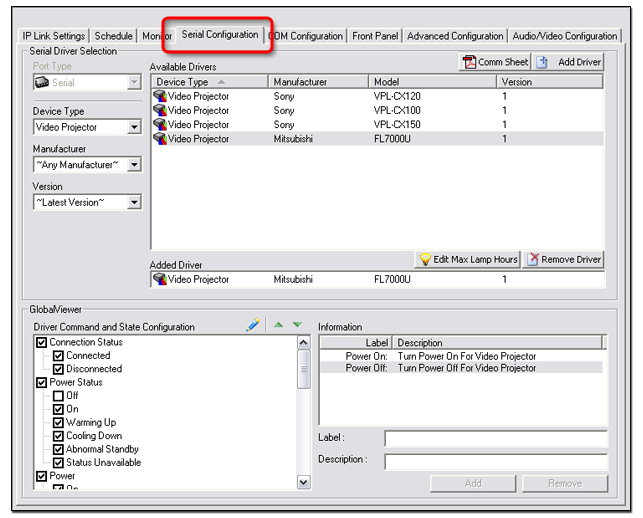Uncheck the Disconnected checkbox
This screenshot has height=518, width=643.
[x=58, y=369]
